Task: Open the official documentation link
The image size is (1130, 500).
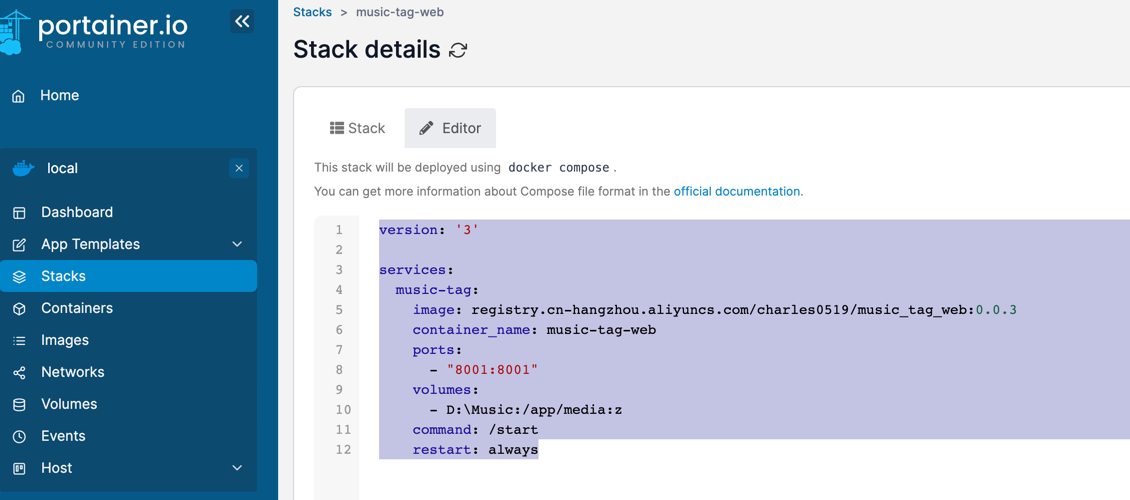Action: tap(736, 191)
